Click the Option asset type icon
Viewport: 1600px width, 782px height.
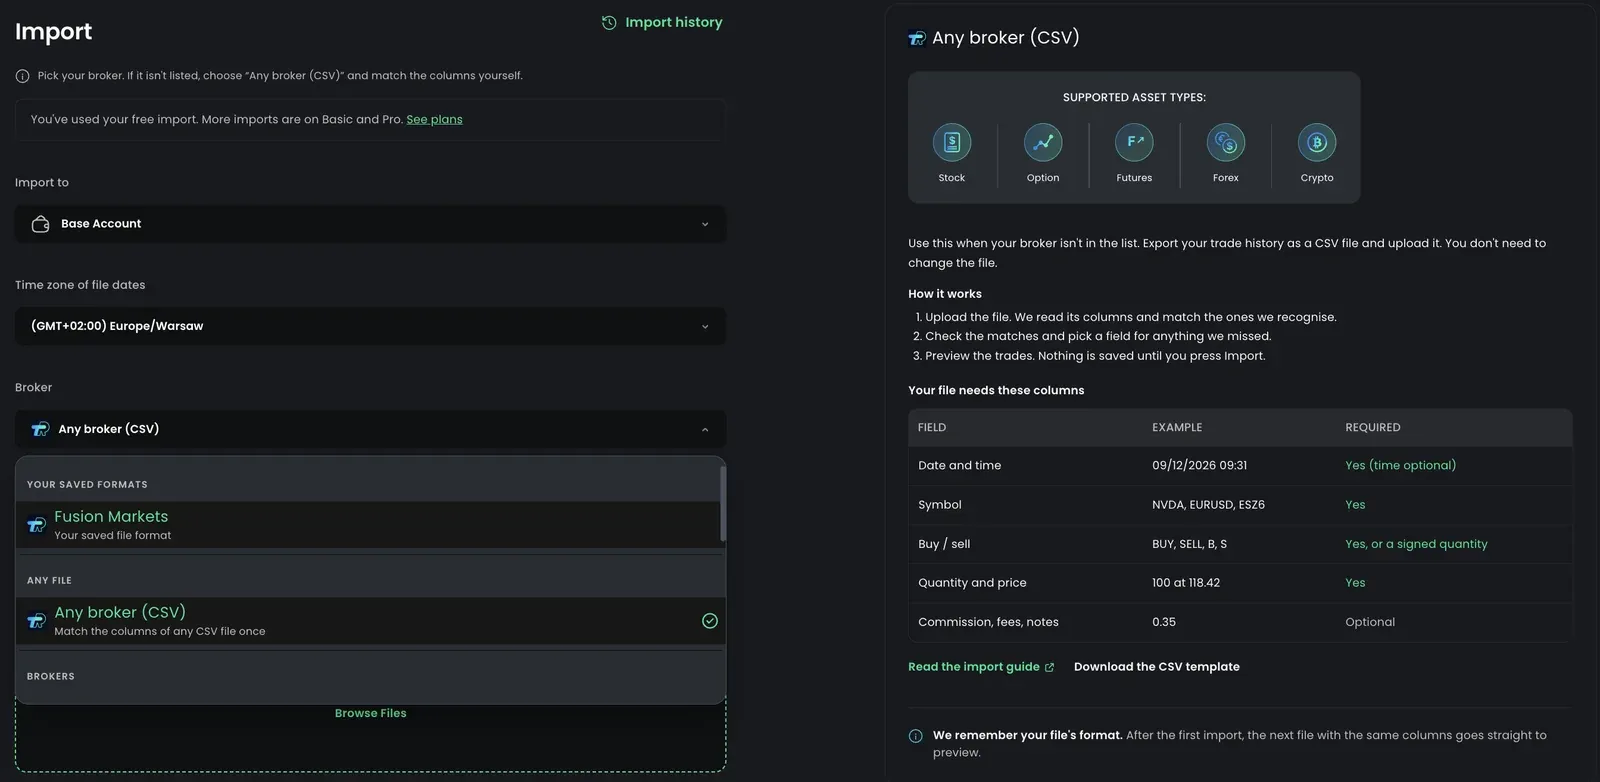(x=1043, y=142)
